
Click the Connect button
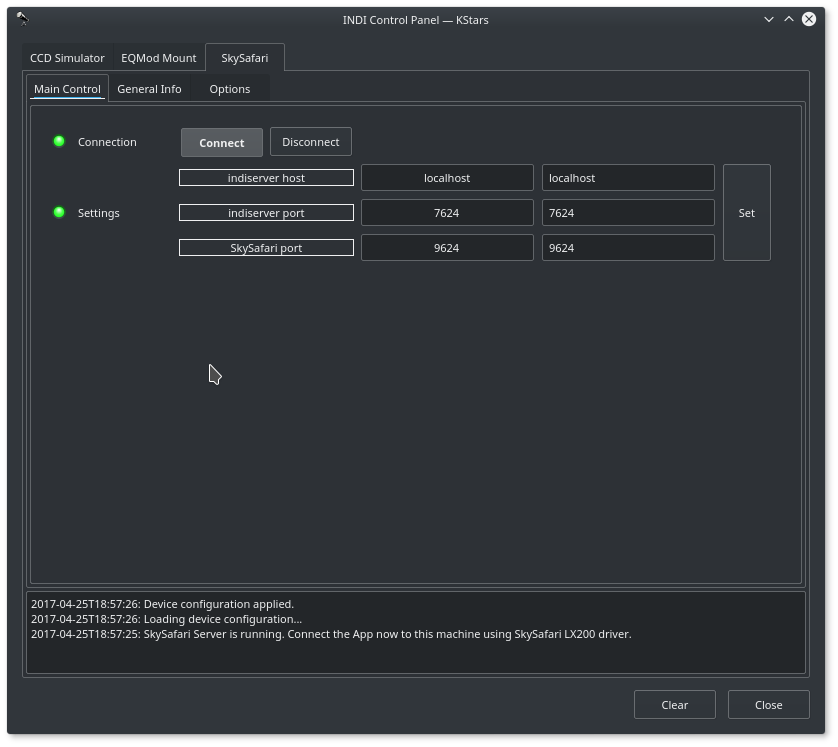click(x=222, y=142)
